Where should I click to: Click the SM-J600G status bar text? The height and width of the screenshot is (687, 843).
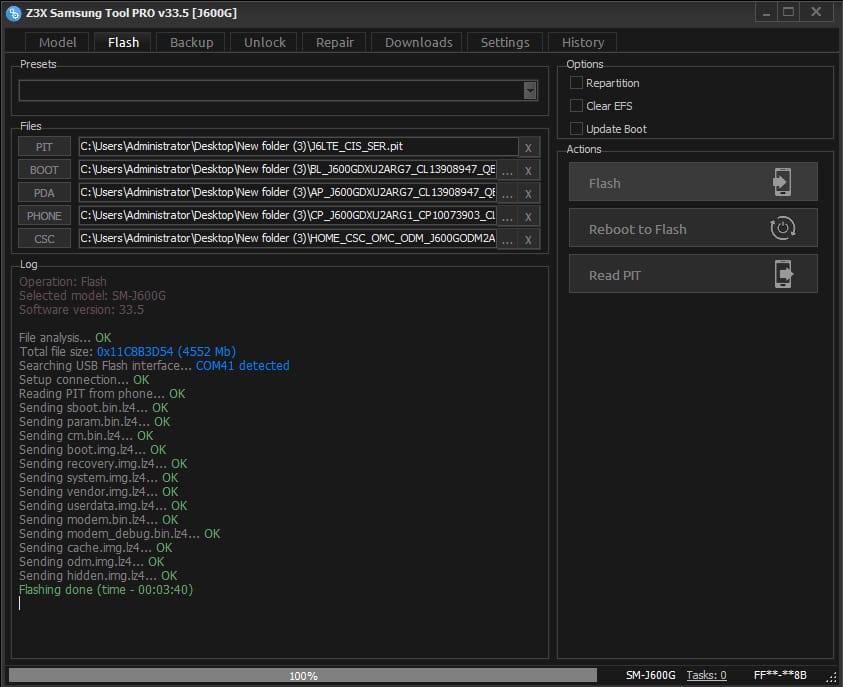(x=651, y=675)
